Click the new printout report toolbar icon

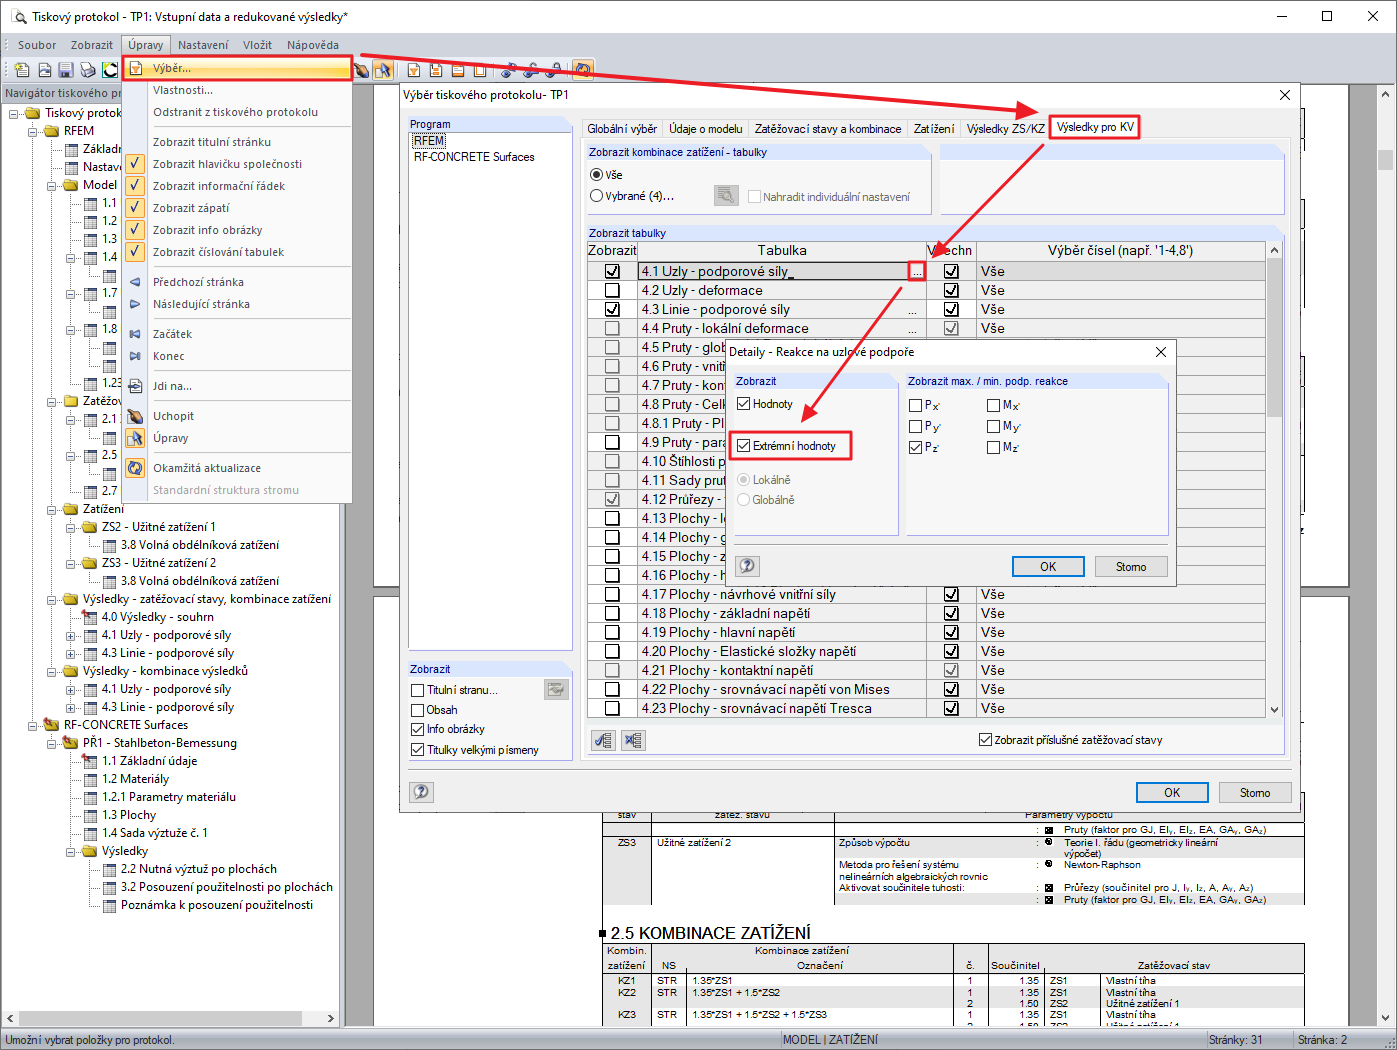coord(22,70)
